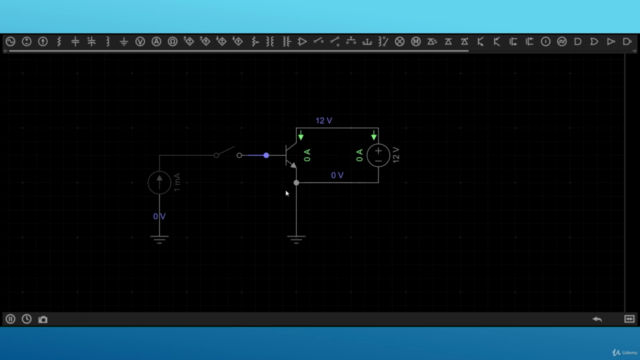Add a NOT gate inverter component
This screenshot has width=640, height=360.
611,42
